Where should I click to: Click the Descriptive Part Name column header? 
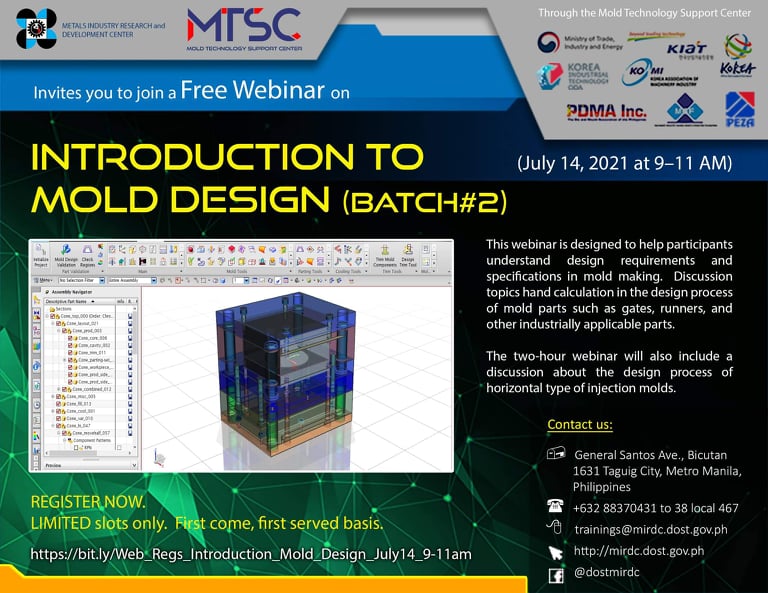pos(79,301)
